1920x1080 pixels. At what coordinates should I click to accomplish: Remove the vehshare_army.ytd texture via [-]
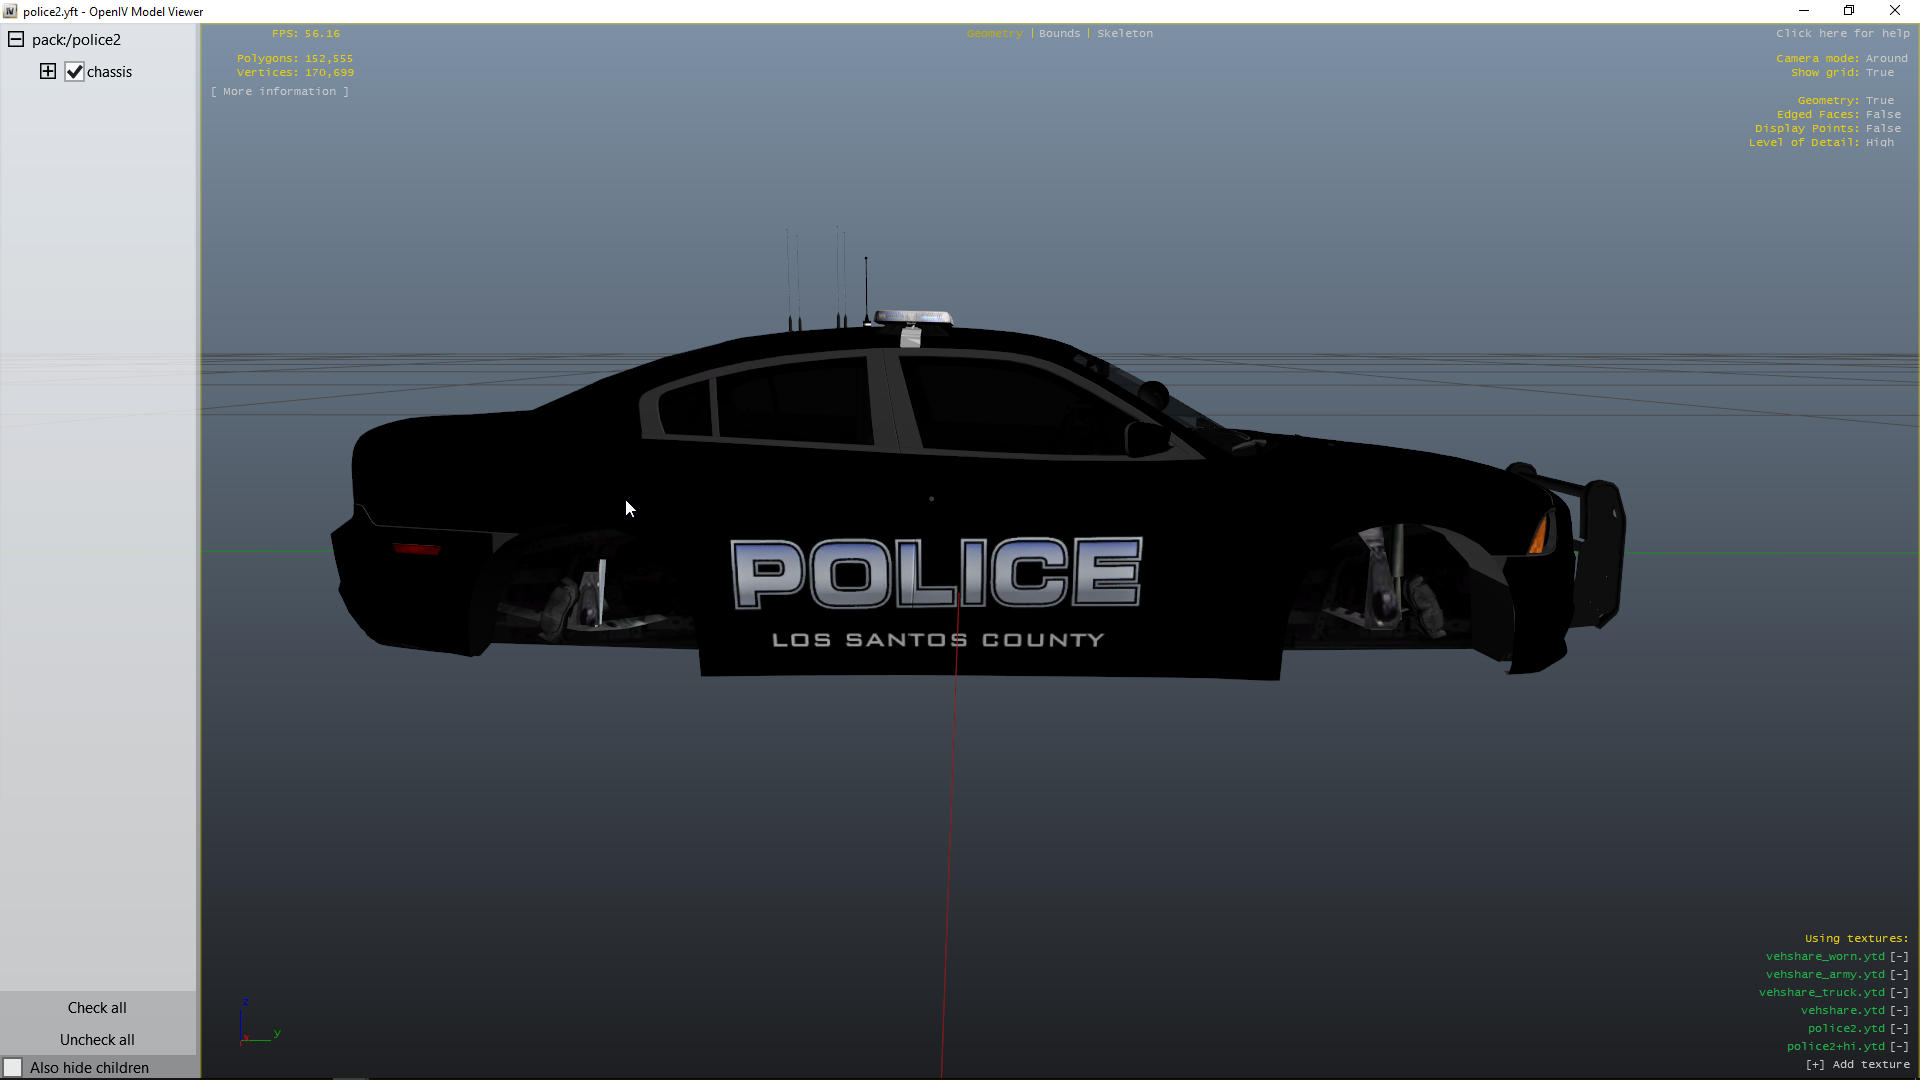1899,975
